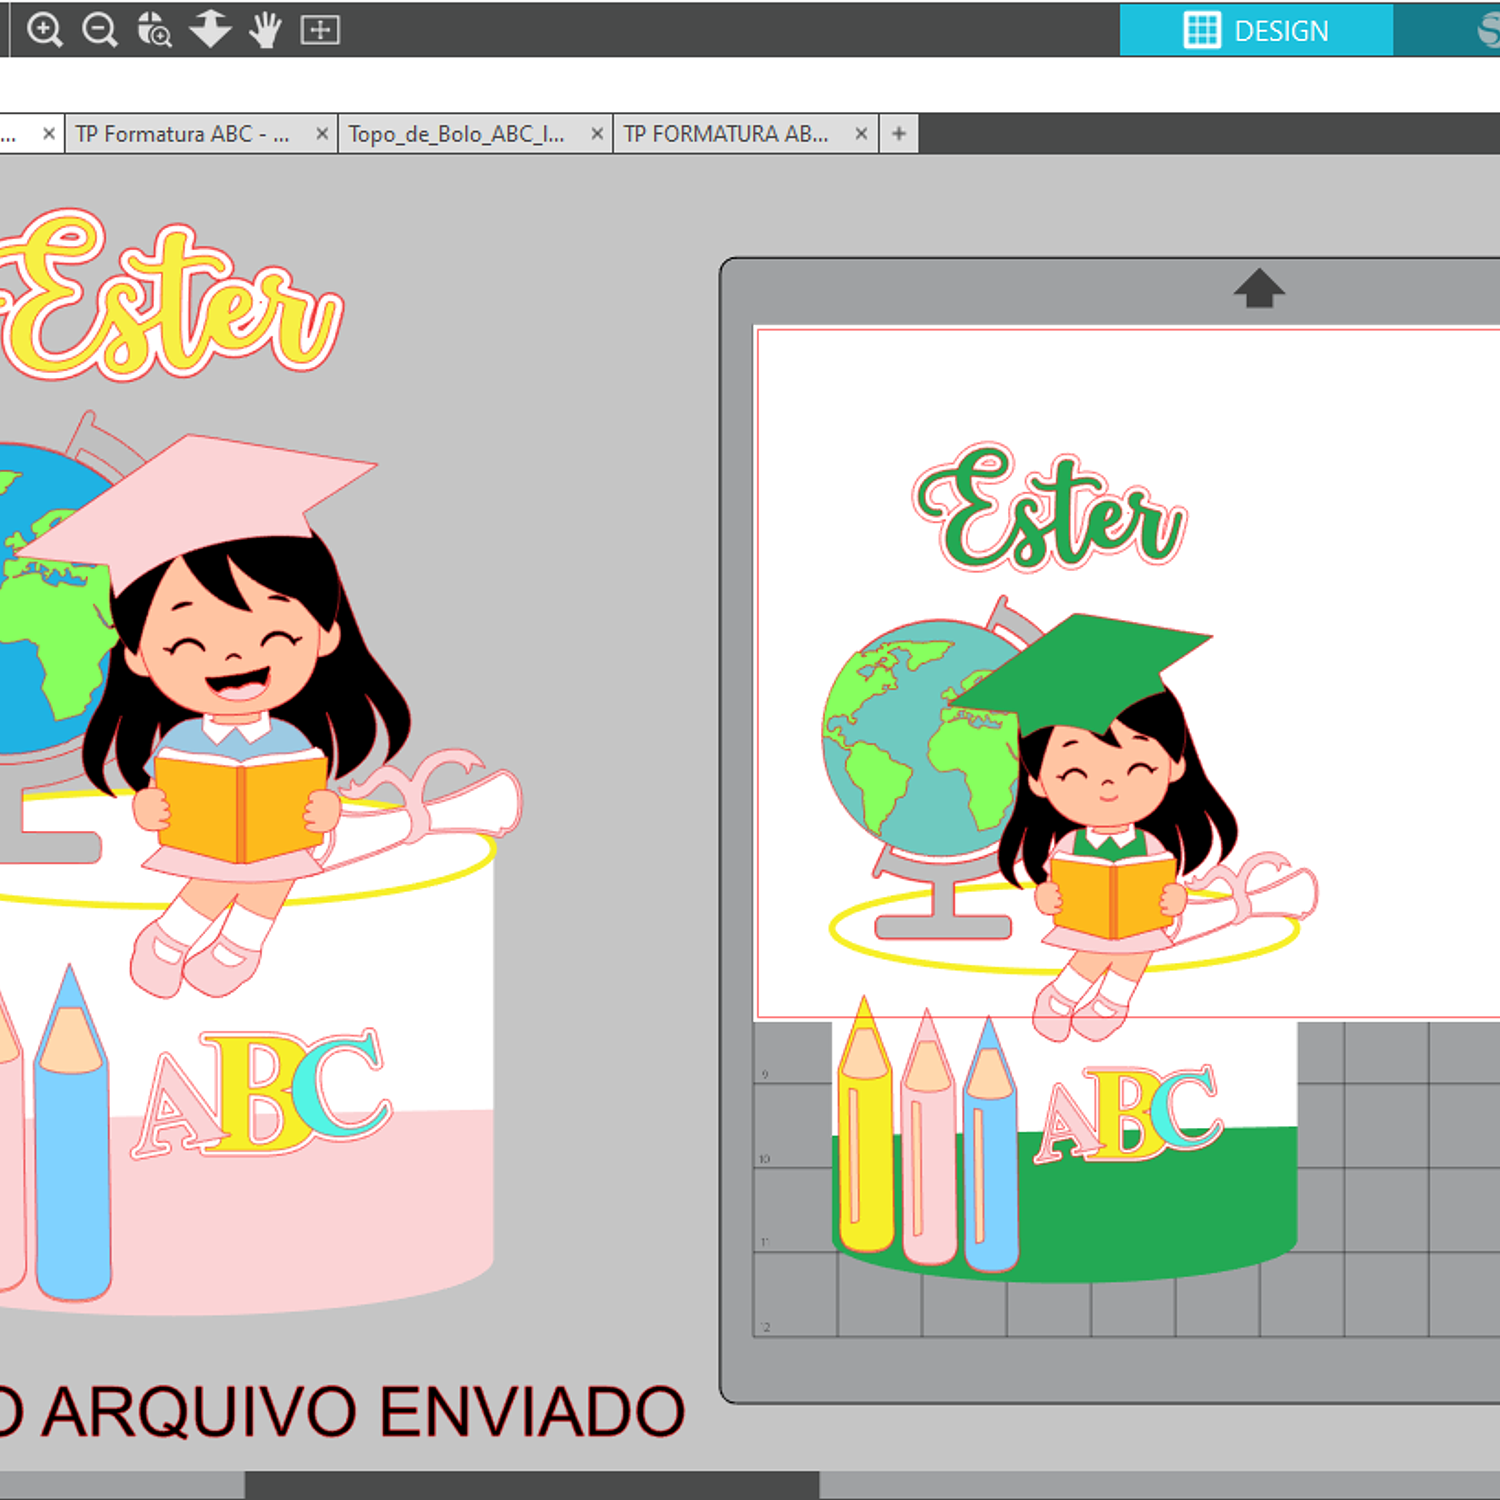Select the green Ester text on the page
1500x1500 pixels.
1049,510
